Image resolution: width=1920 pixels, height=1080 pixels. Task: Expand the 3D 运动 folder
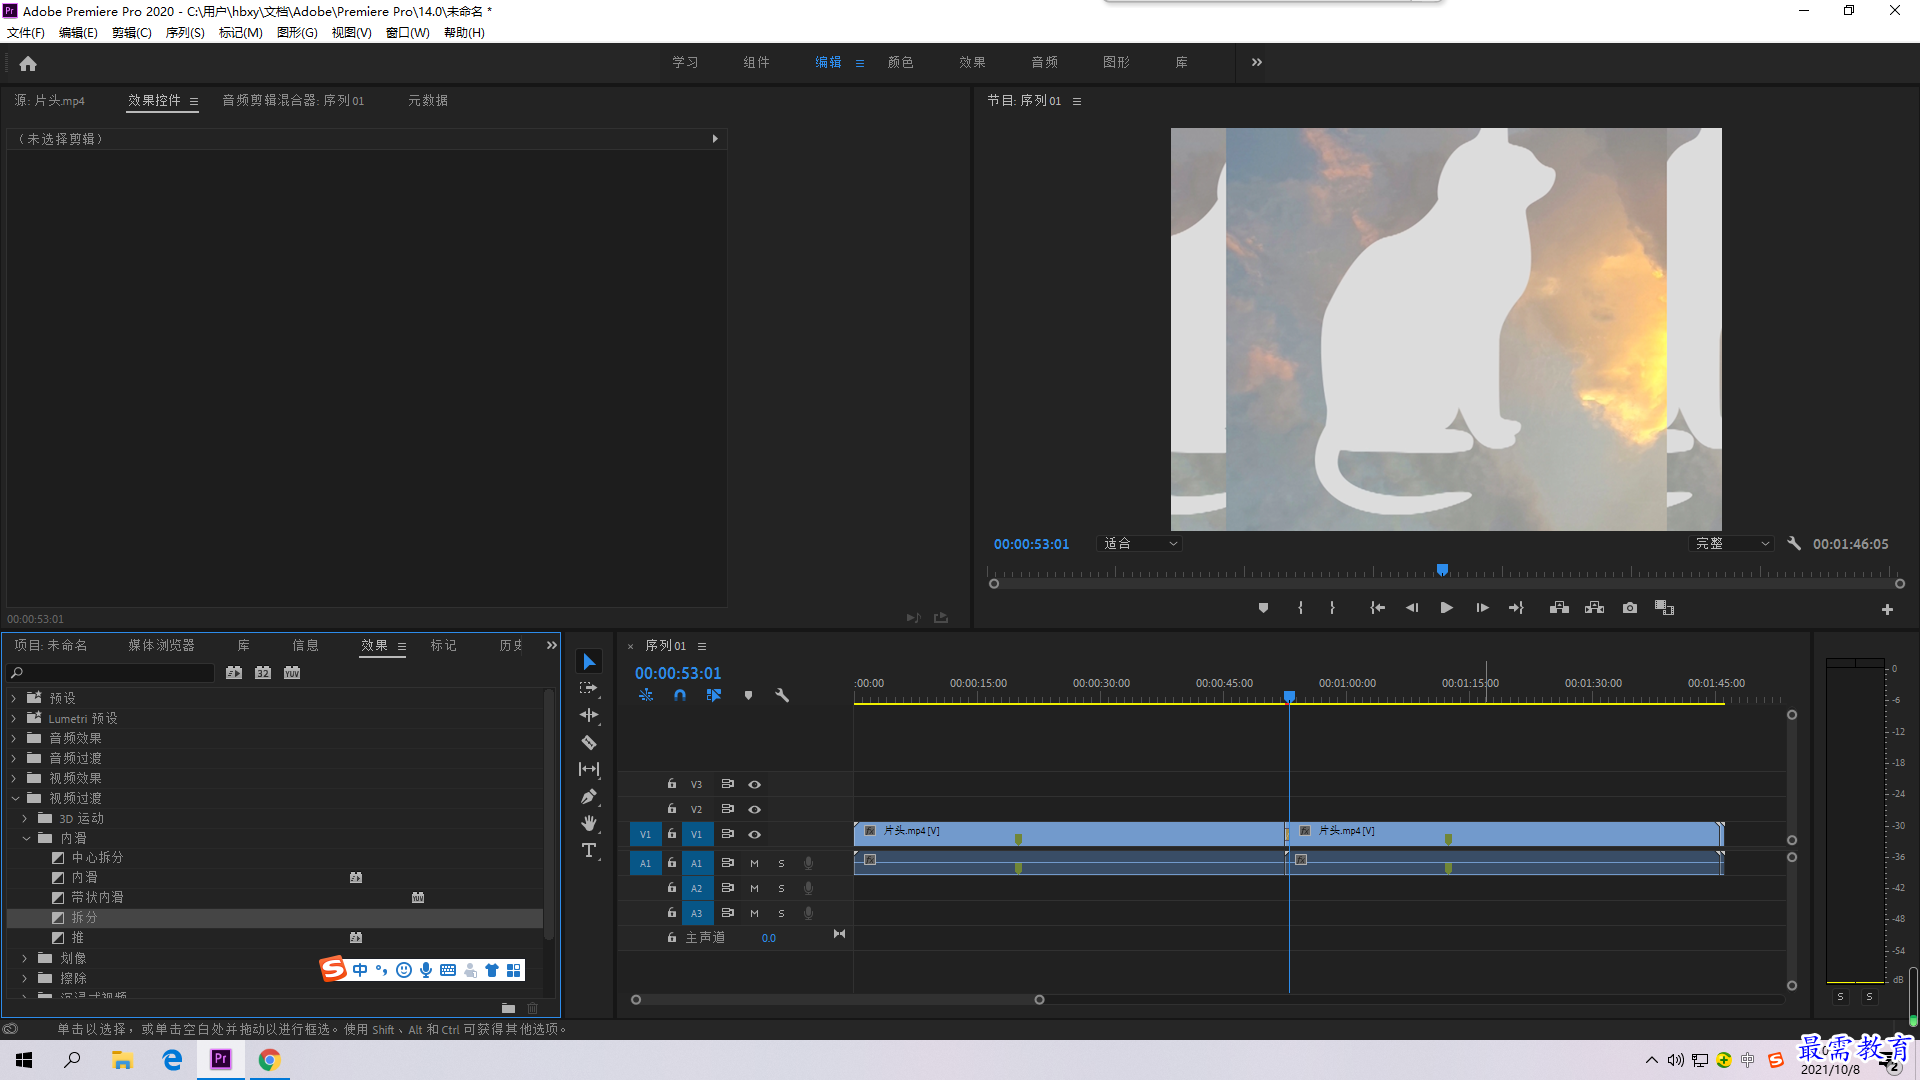click(25, 818)
